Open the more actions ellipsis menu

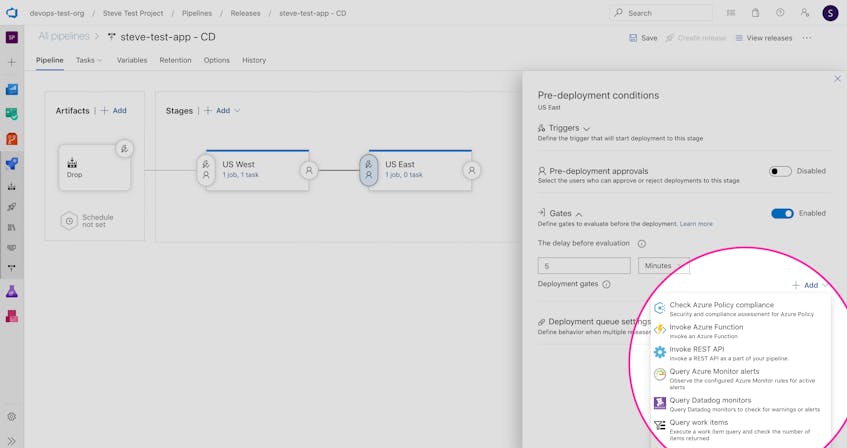[x=807, y=38]
